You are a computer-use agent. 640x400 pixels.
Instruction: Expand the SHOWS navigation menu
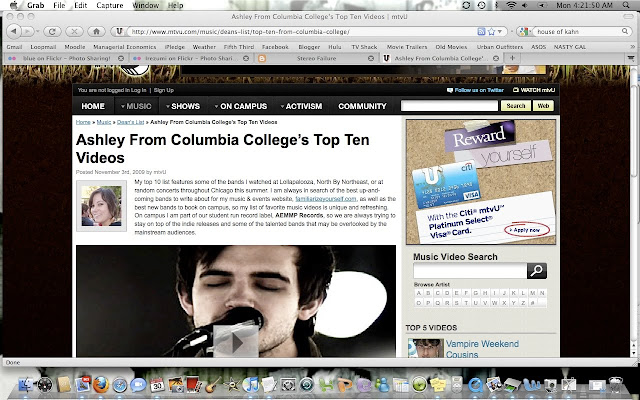click(182, 106)
